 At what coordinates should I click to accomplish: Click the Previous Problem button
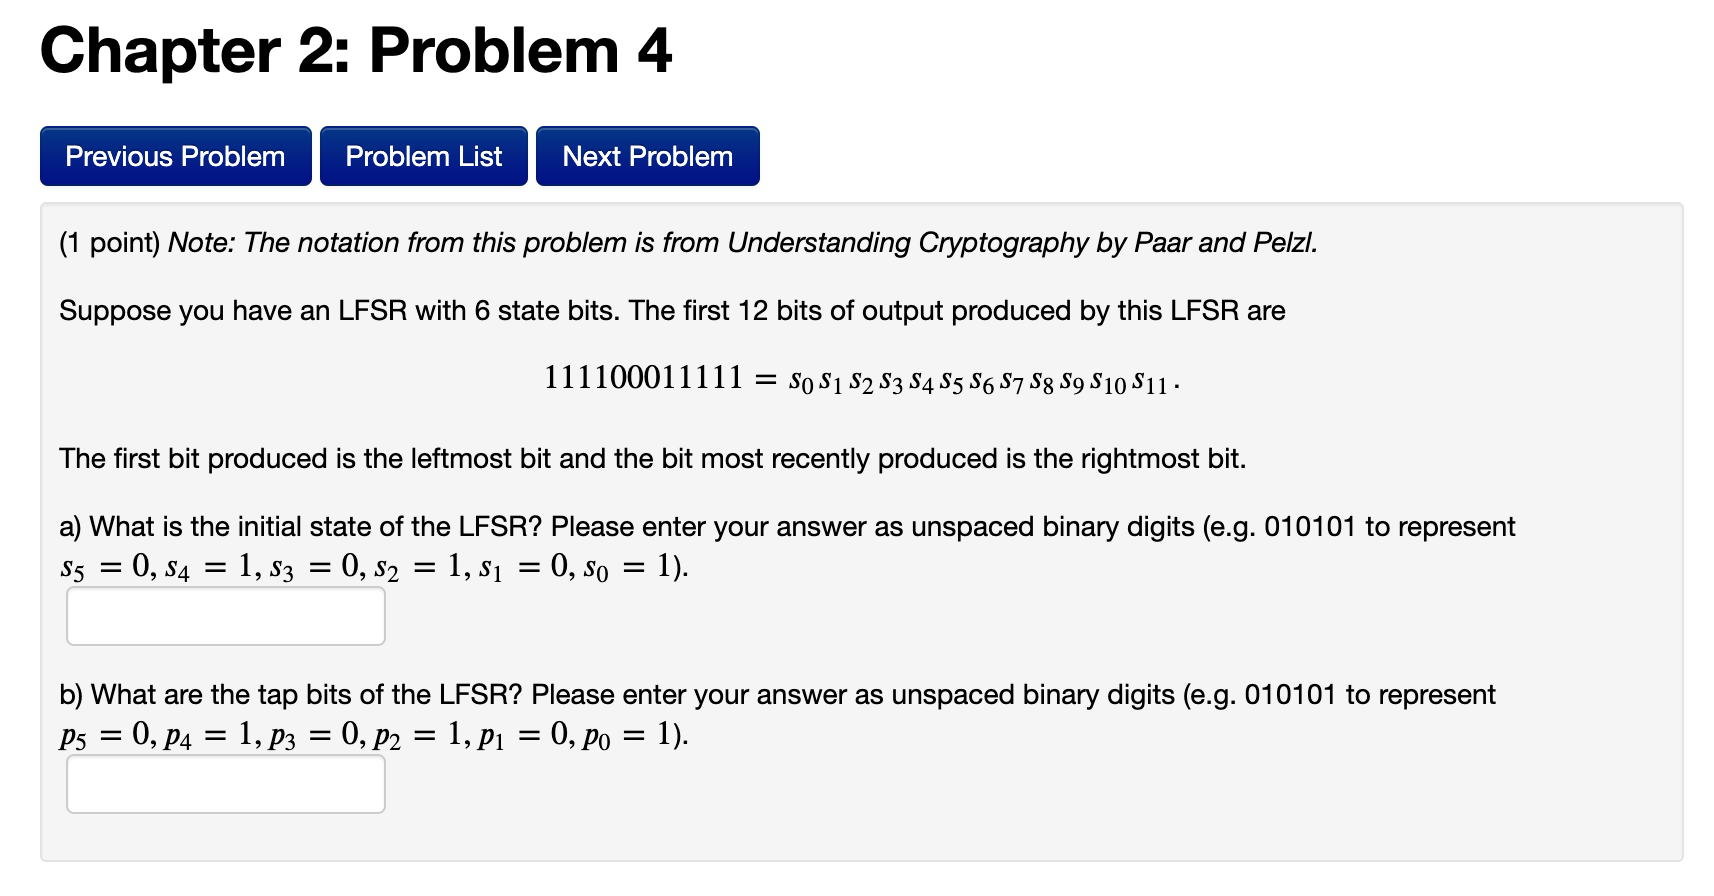tap(175, 156)
